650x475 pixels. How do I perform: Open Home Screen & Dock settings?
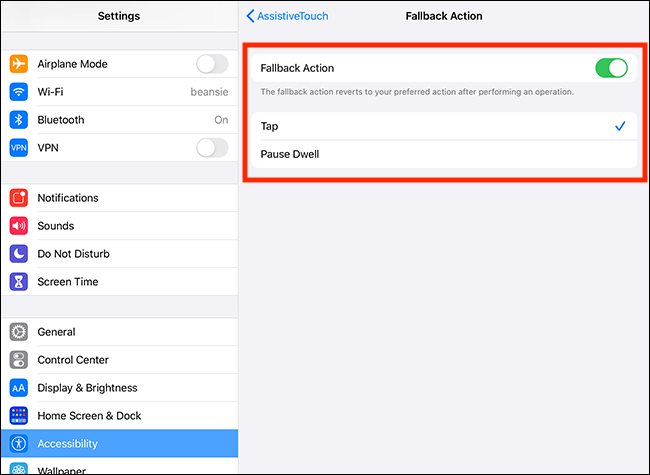(119, 416)
